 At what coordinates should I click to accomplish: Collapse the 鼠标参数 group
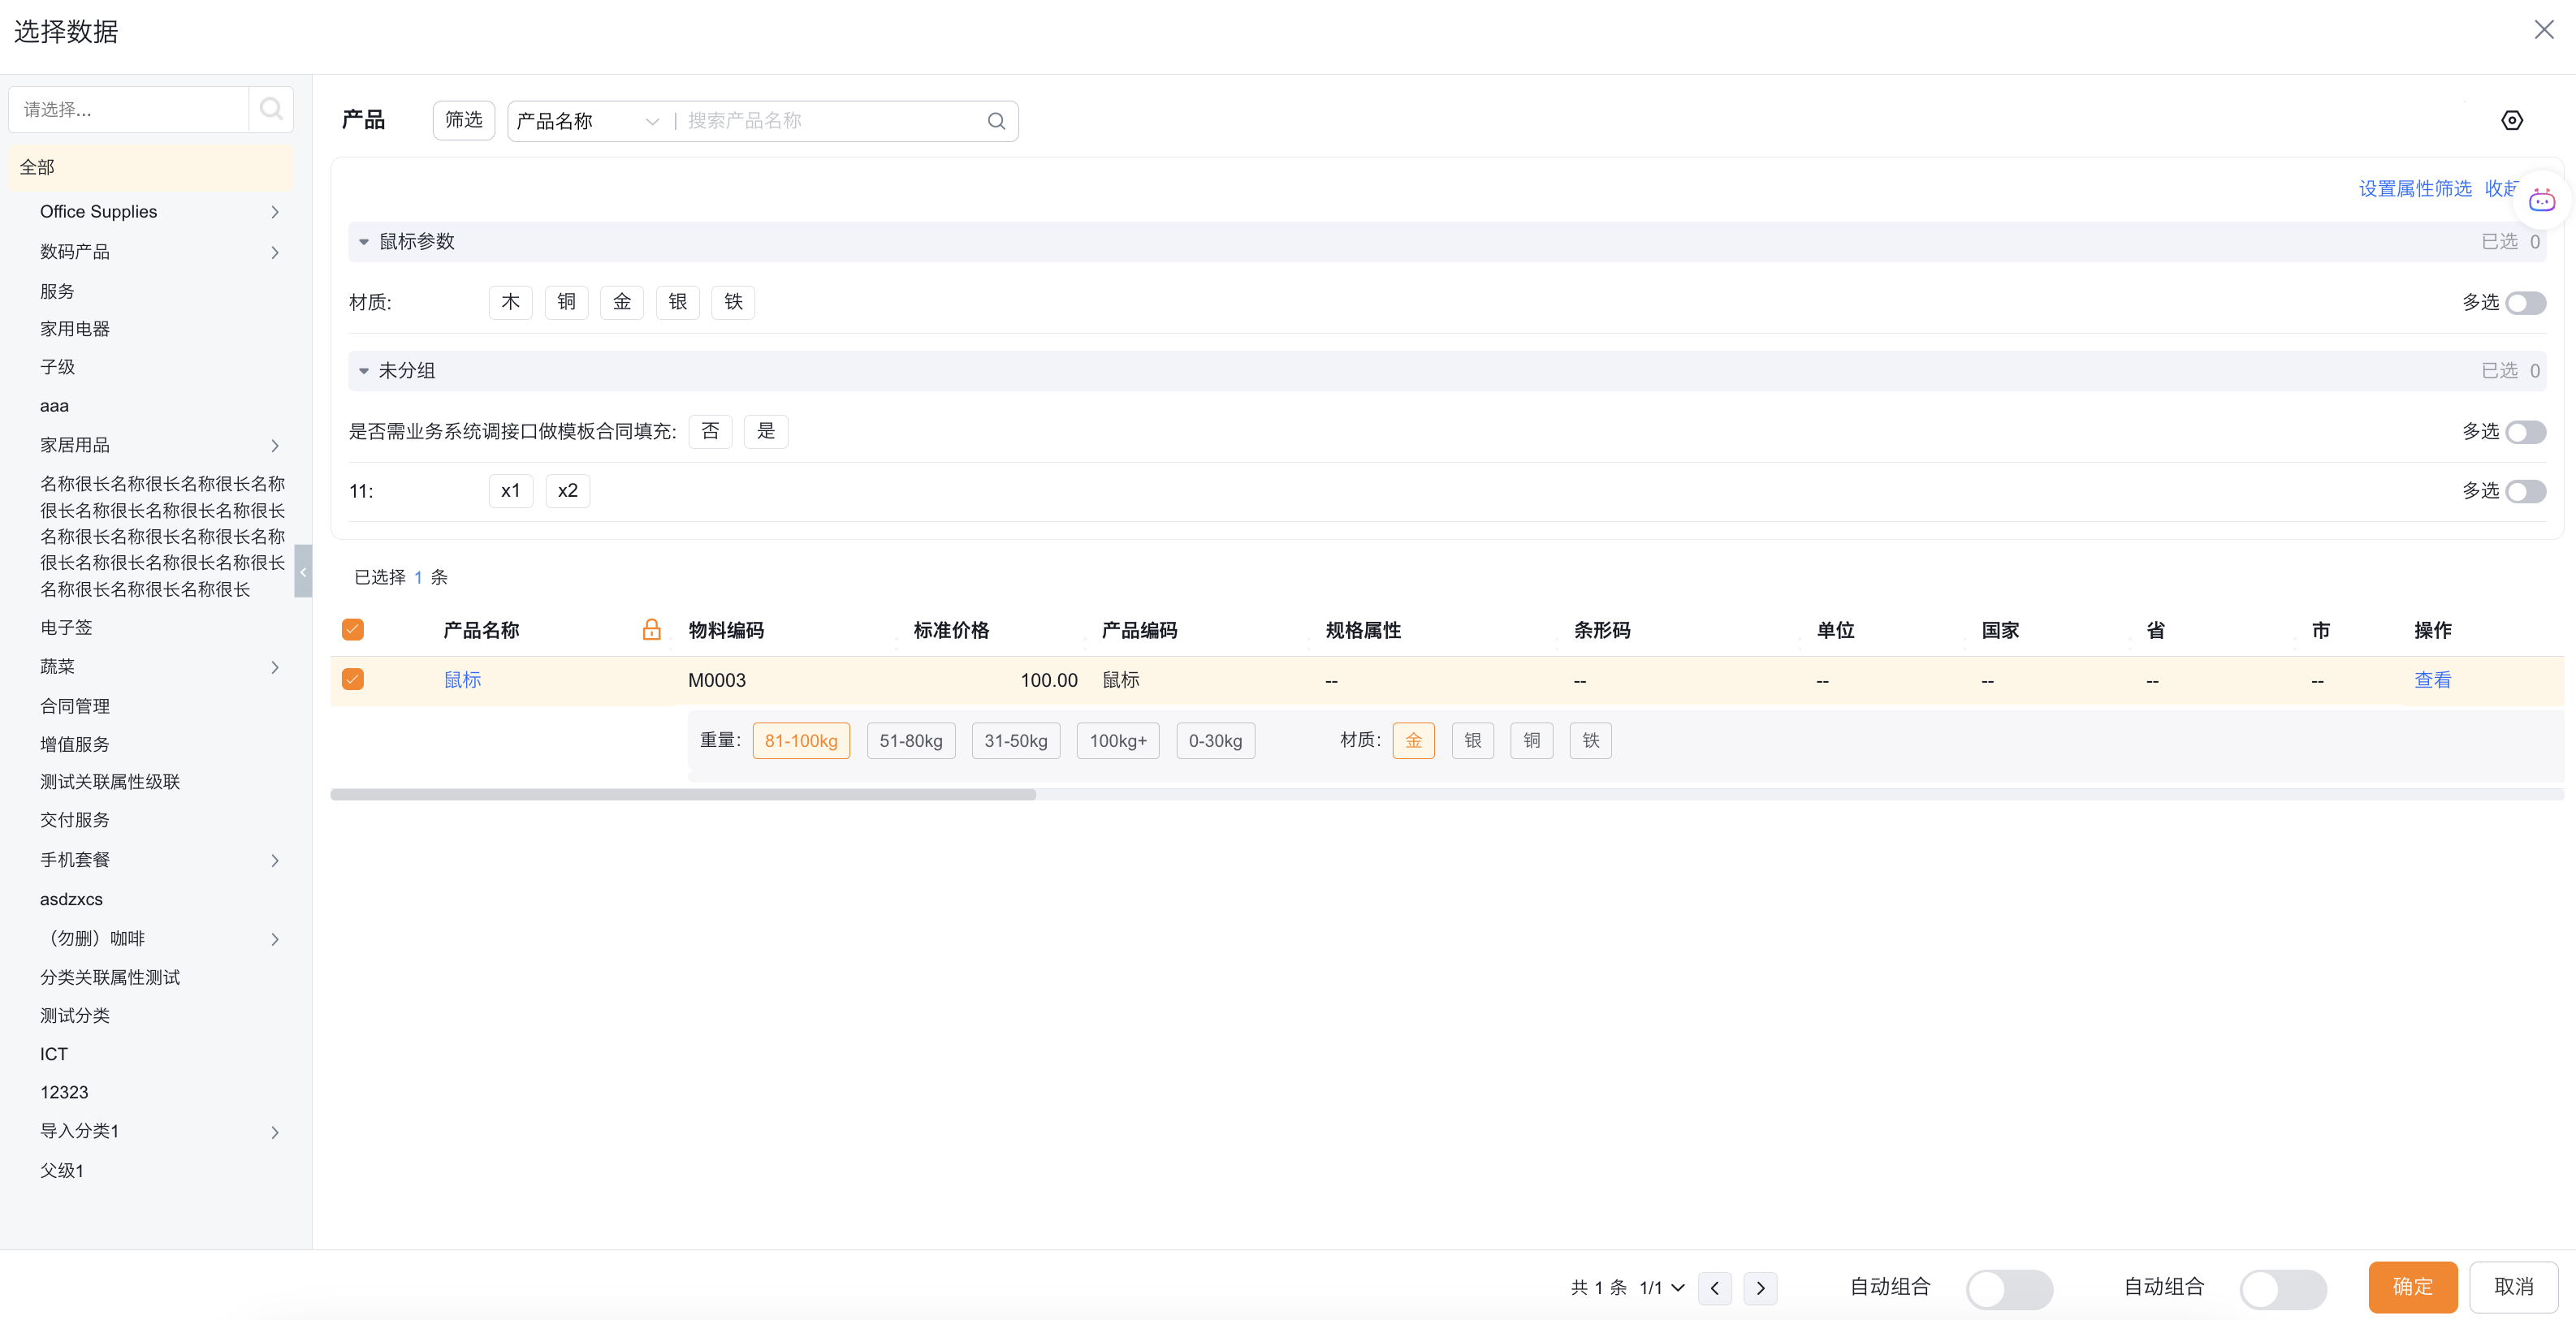pos(364,242)
